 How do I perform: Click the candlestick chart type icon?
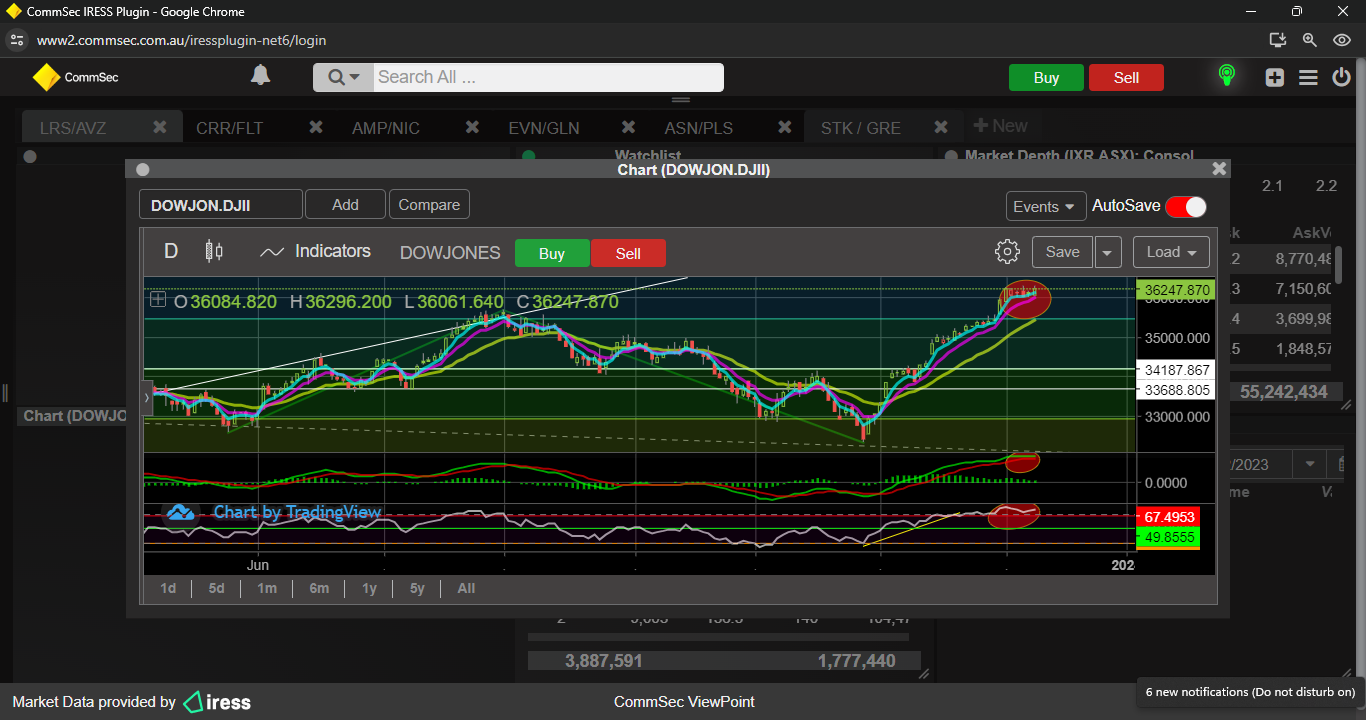point(213,252)
